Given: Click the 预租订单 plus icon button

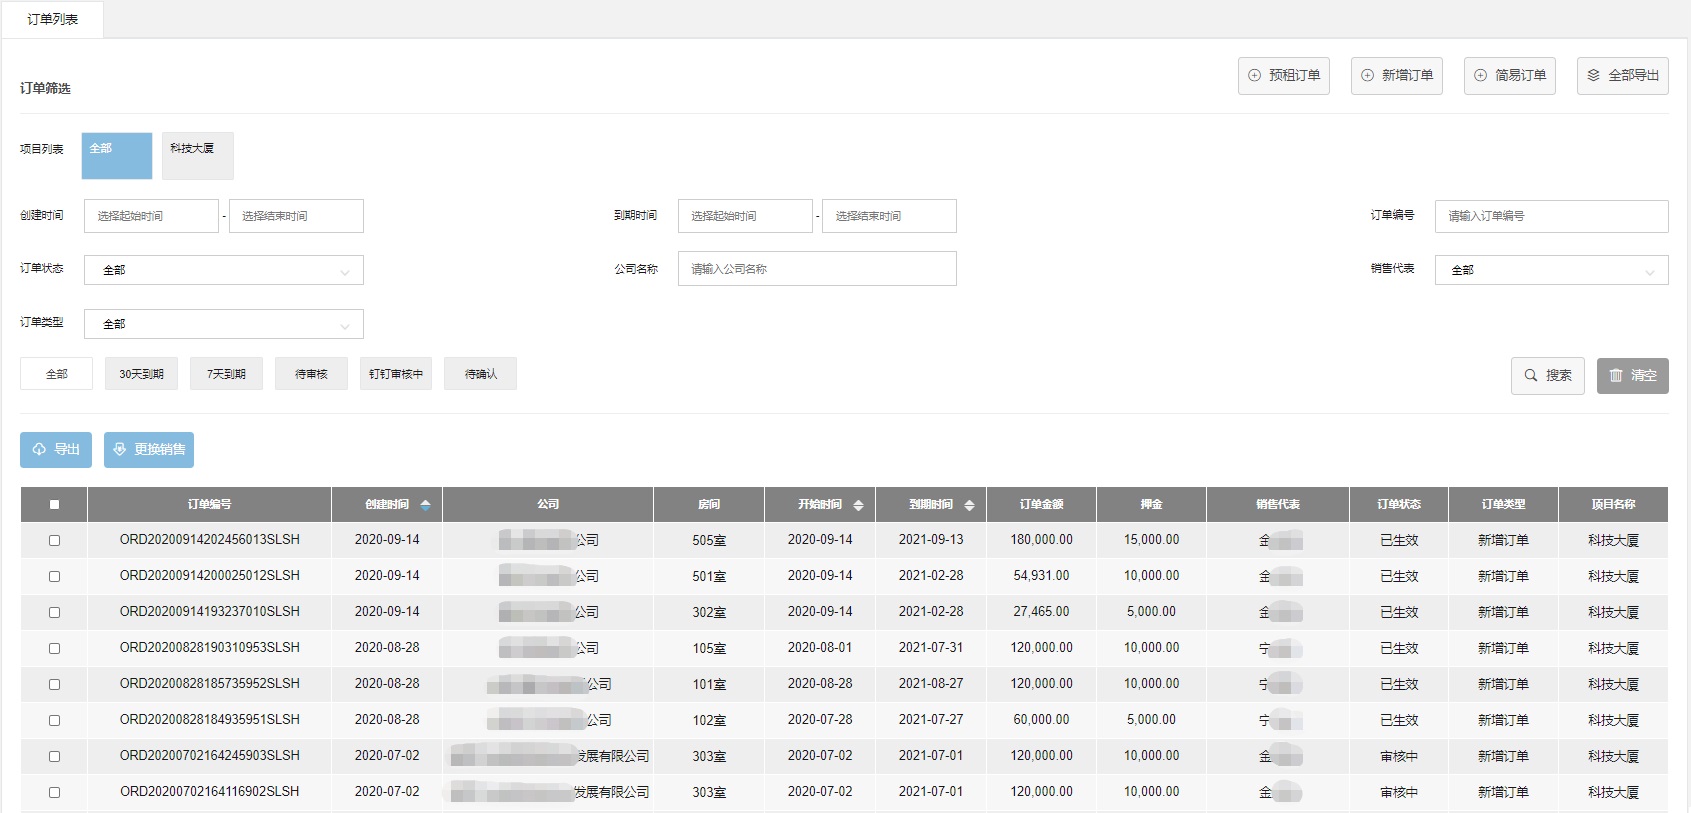Looking at the screenshot, I should (1283, 76).
